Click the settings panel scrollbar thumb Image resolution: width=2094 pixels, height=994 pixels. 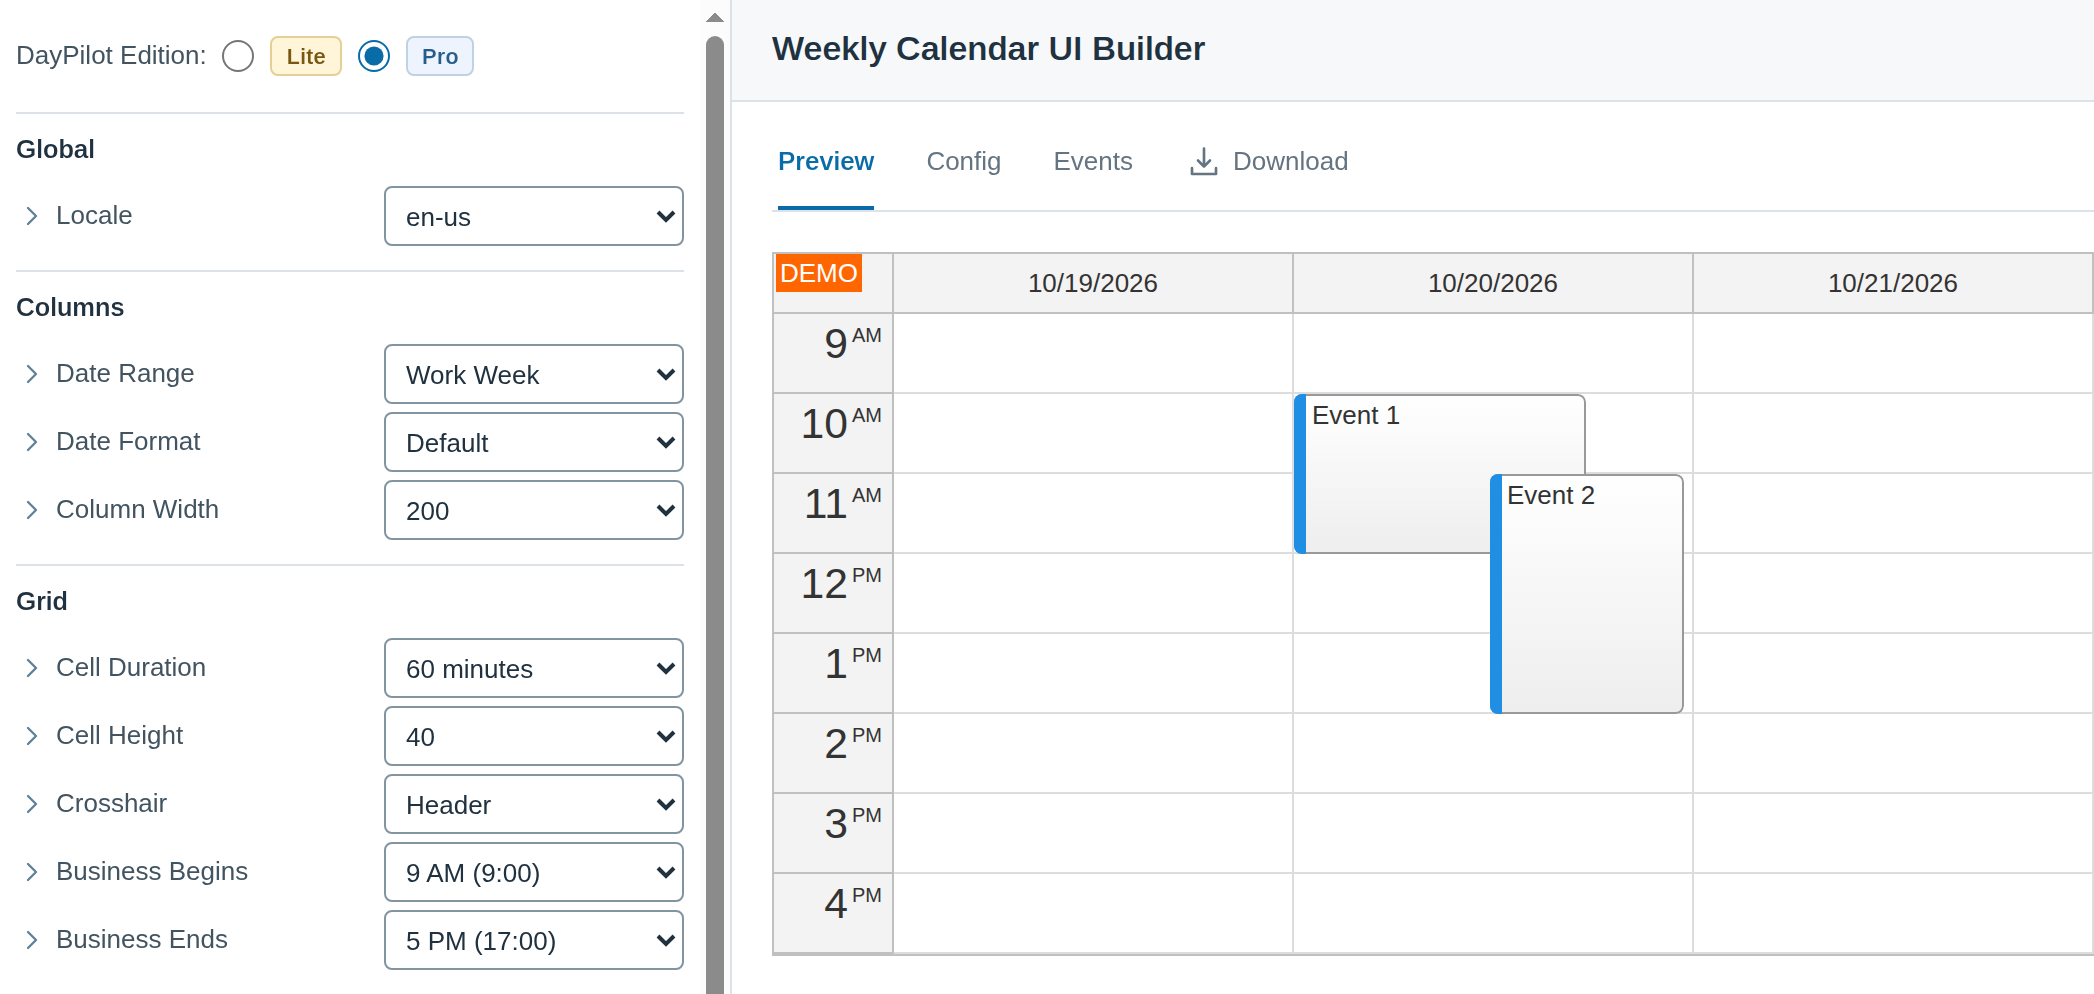click(715, 515)
